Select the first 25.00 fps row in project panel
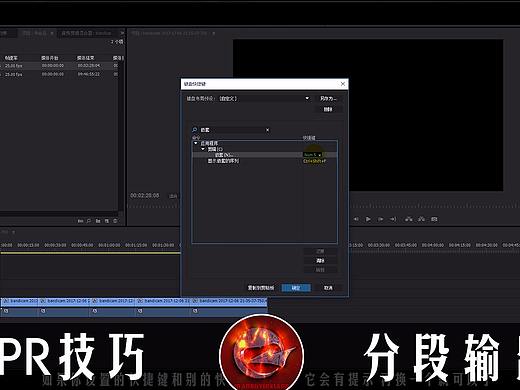The image size is (520, 390). coord(60,66)
